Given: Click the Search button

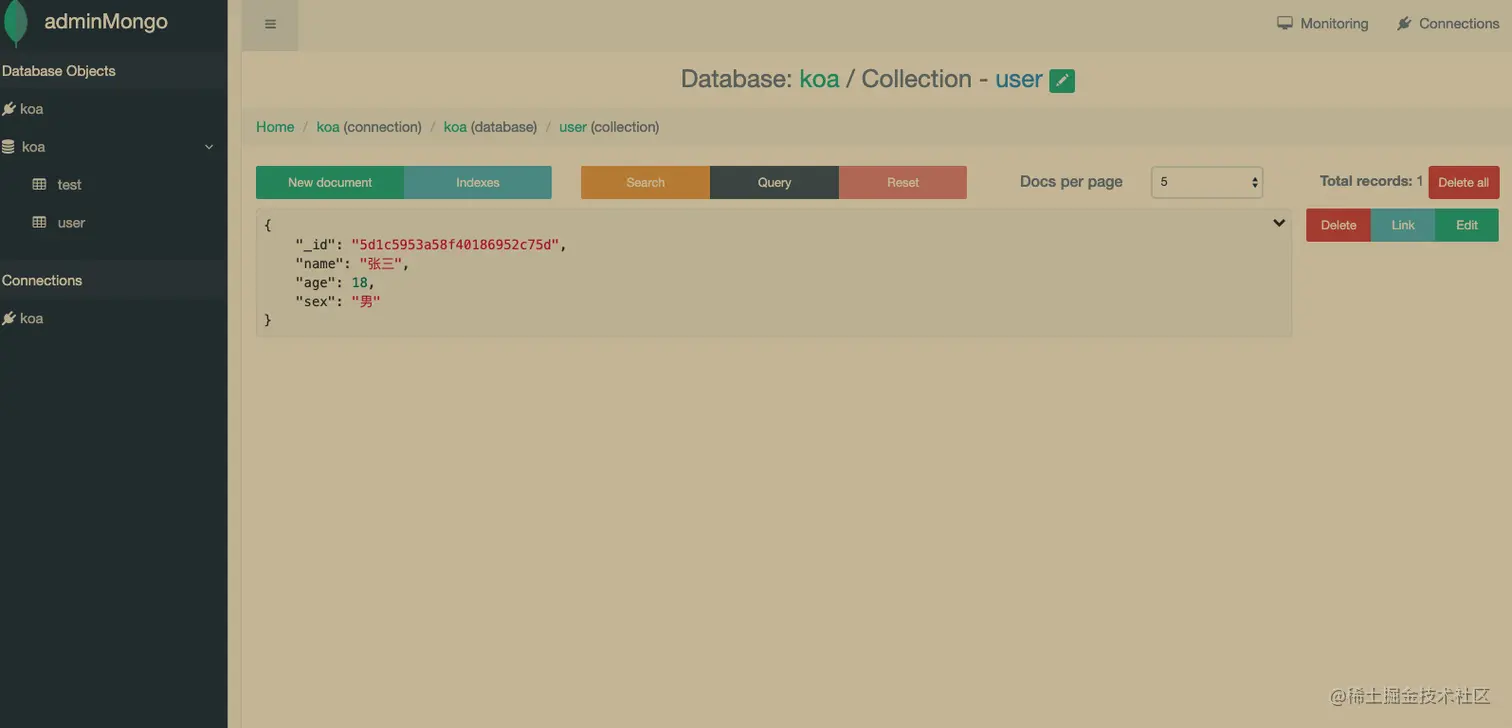Looking at the screenshot, I should click(645, 182).
